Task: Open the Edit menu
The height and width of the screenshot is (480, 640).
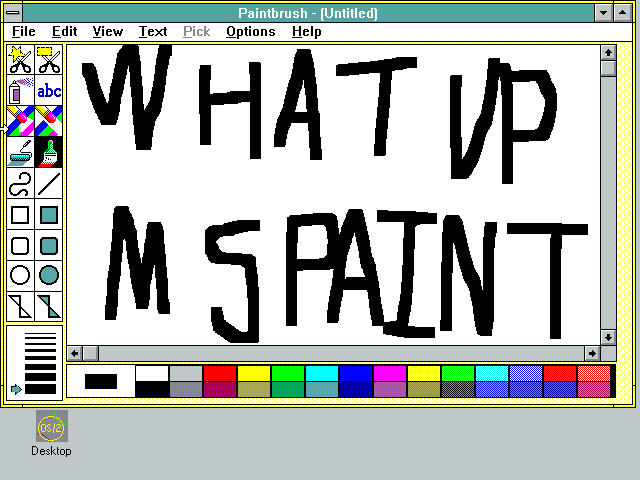Action: click(x=64, y=31)
